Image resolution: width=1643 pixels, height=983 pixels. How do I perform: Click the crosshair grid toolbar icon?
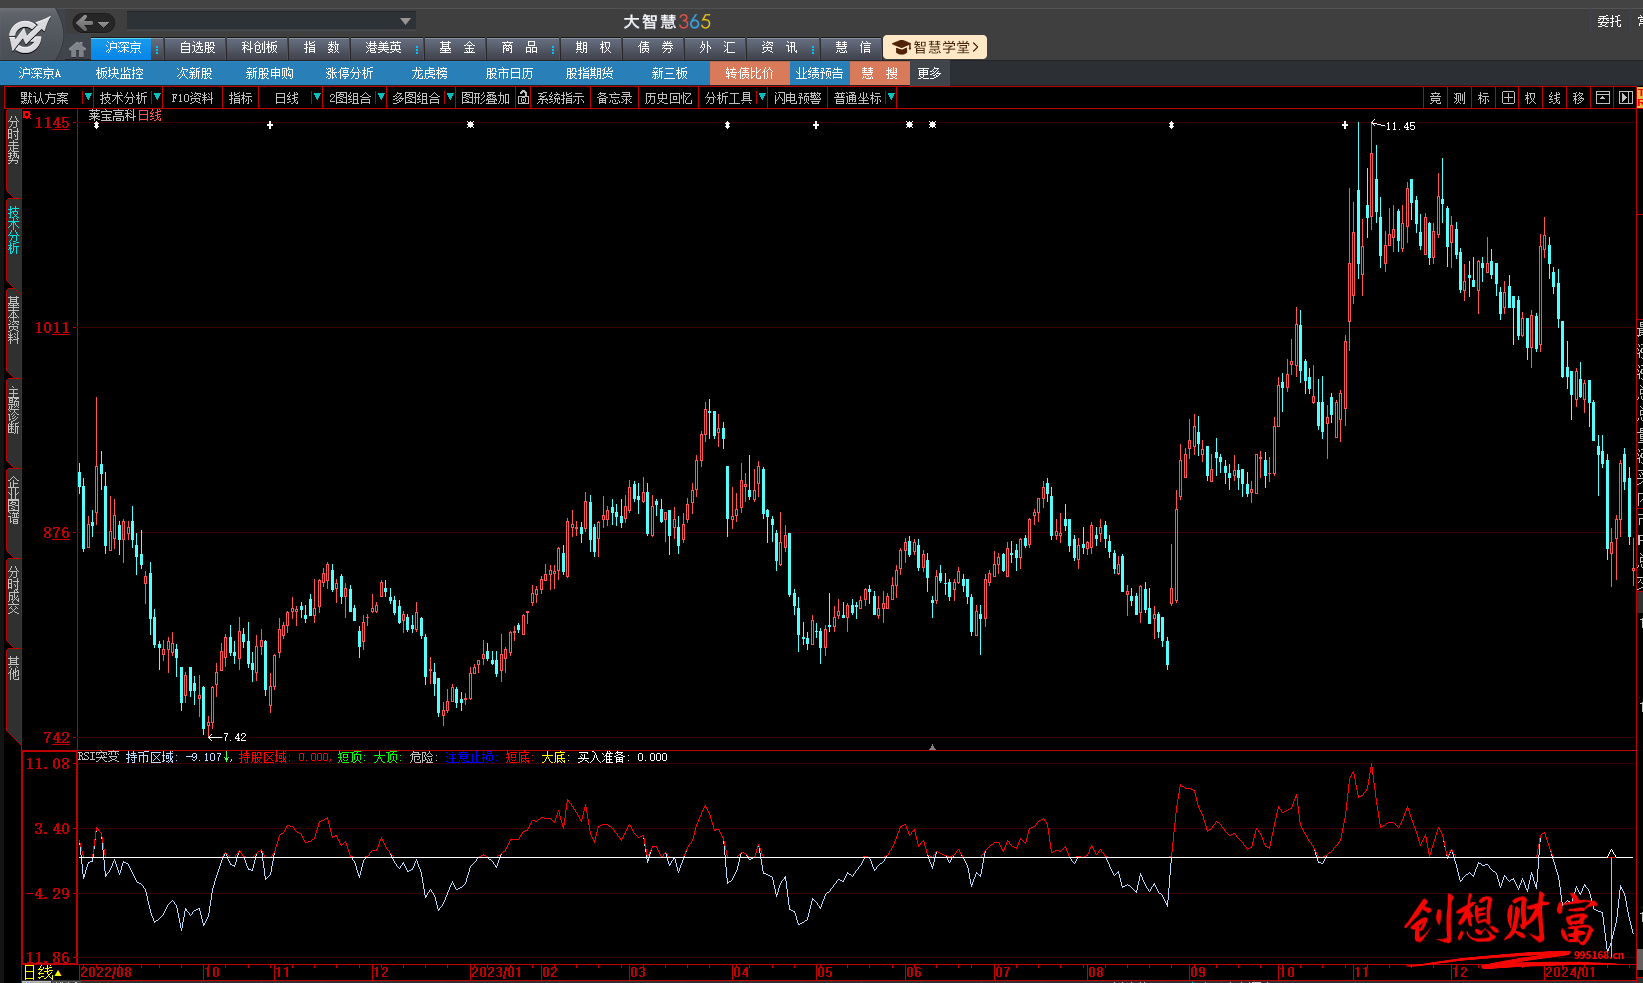1507,98
